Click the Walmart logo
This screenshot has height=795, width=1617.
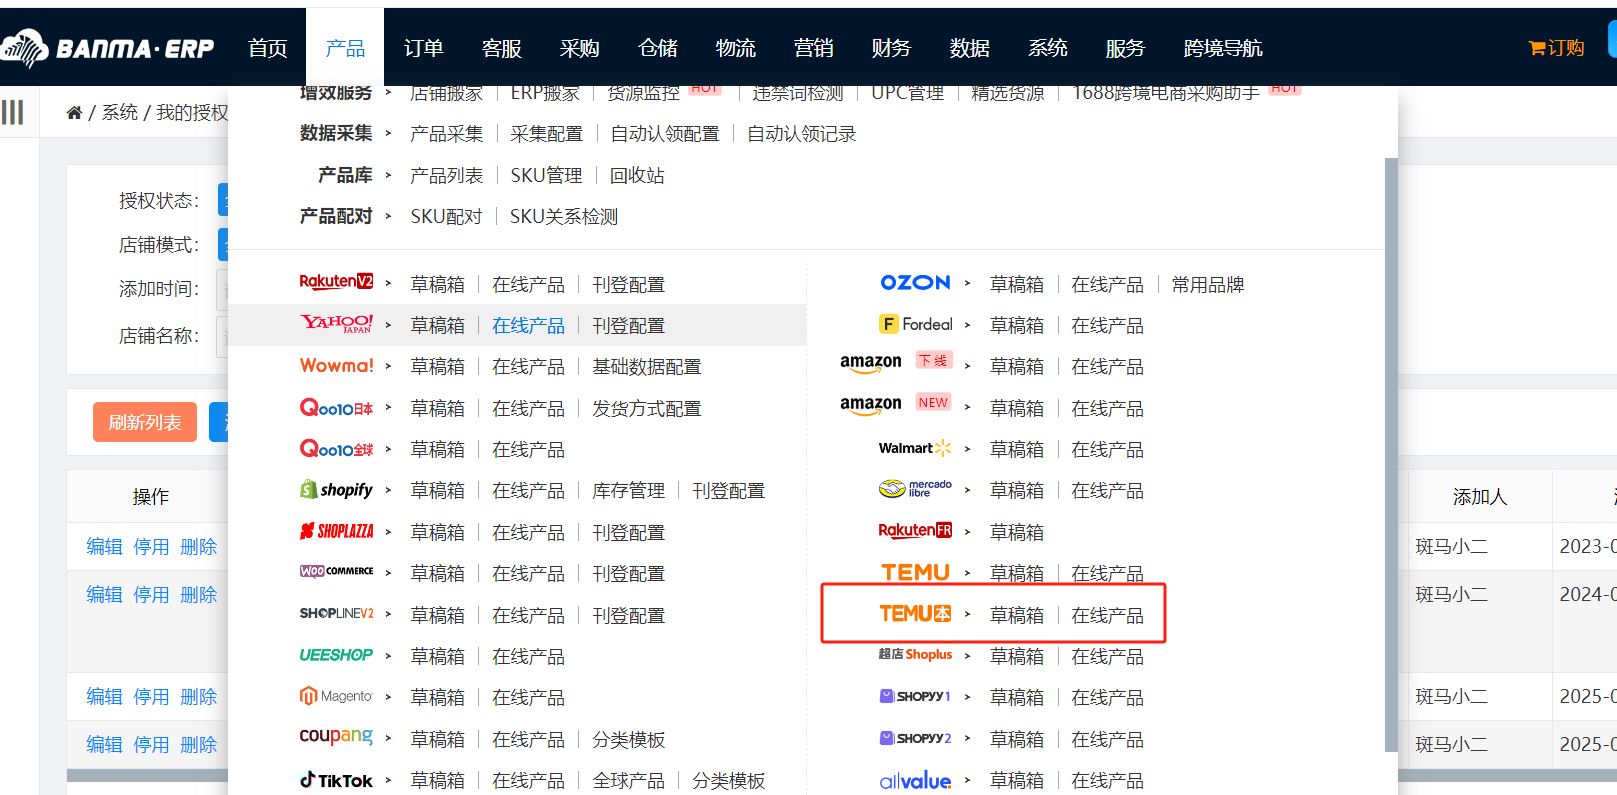click(x=915, y=448)
